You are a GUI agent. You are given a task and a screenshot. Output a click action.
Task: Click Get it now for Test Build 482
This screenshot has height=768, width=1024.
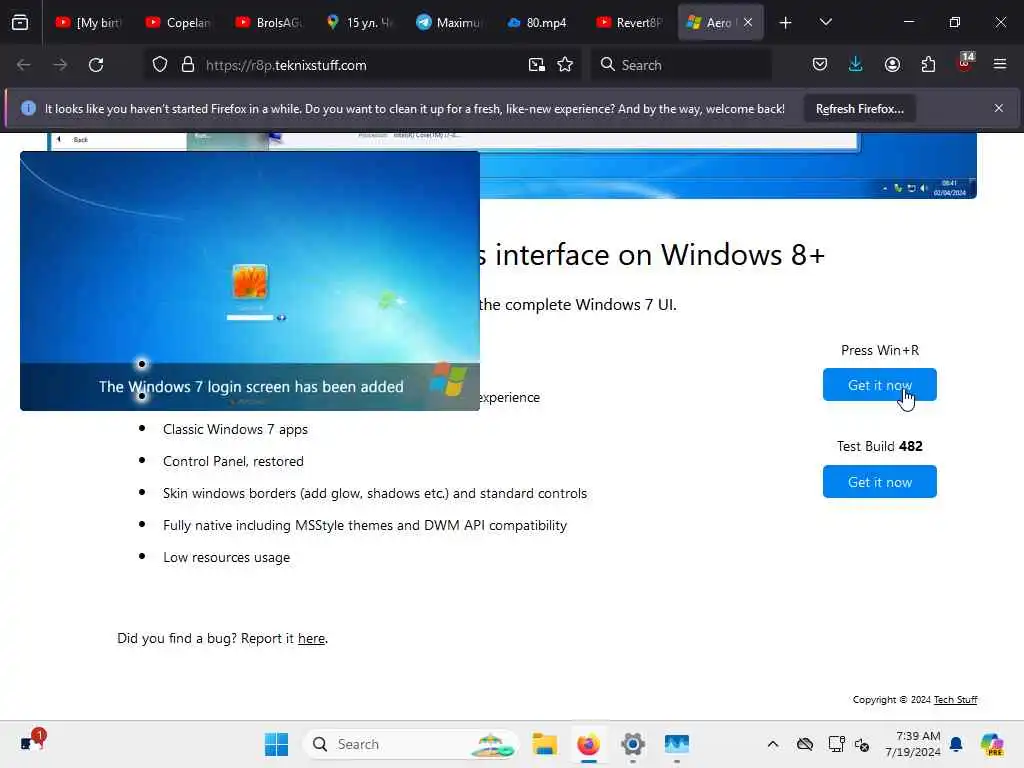pyautogui.click(x=880, y=482)
